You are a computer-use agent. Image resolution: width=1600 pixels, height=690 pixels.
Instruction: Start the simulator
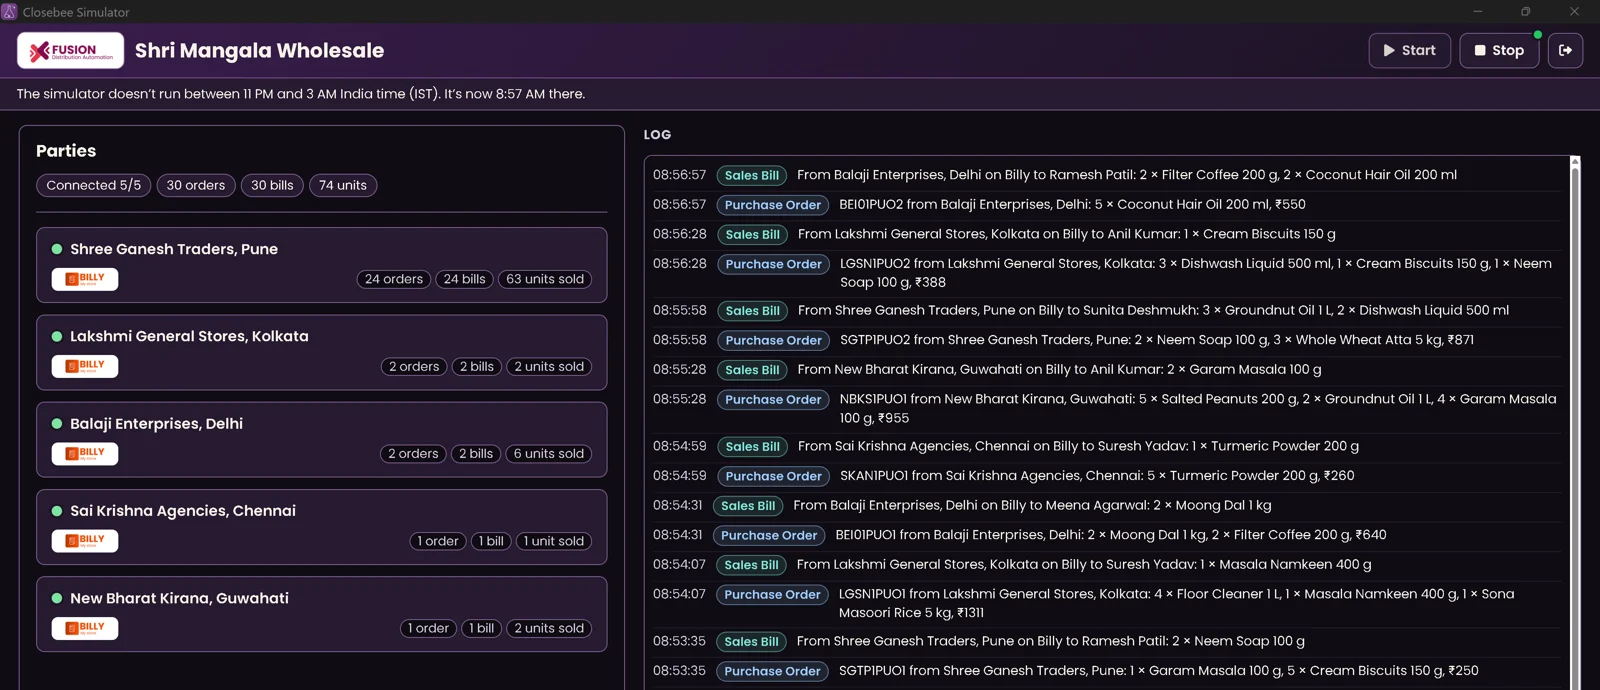[x=1409, y=50]
